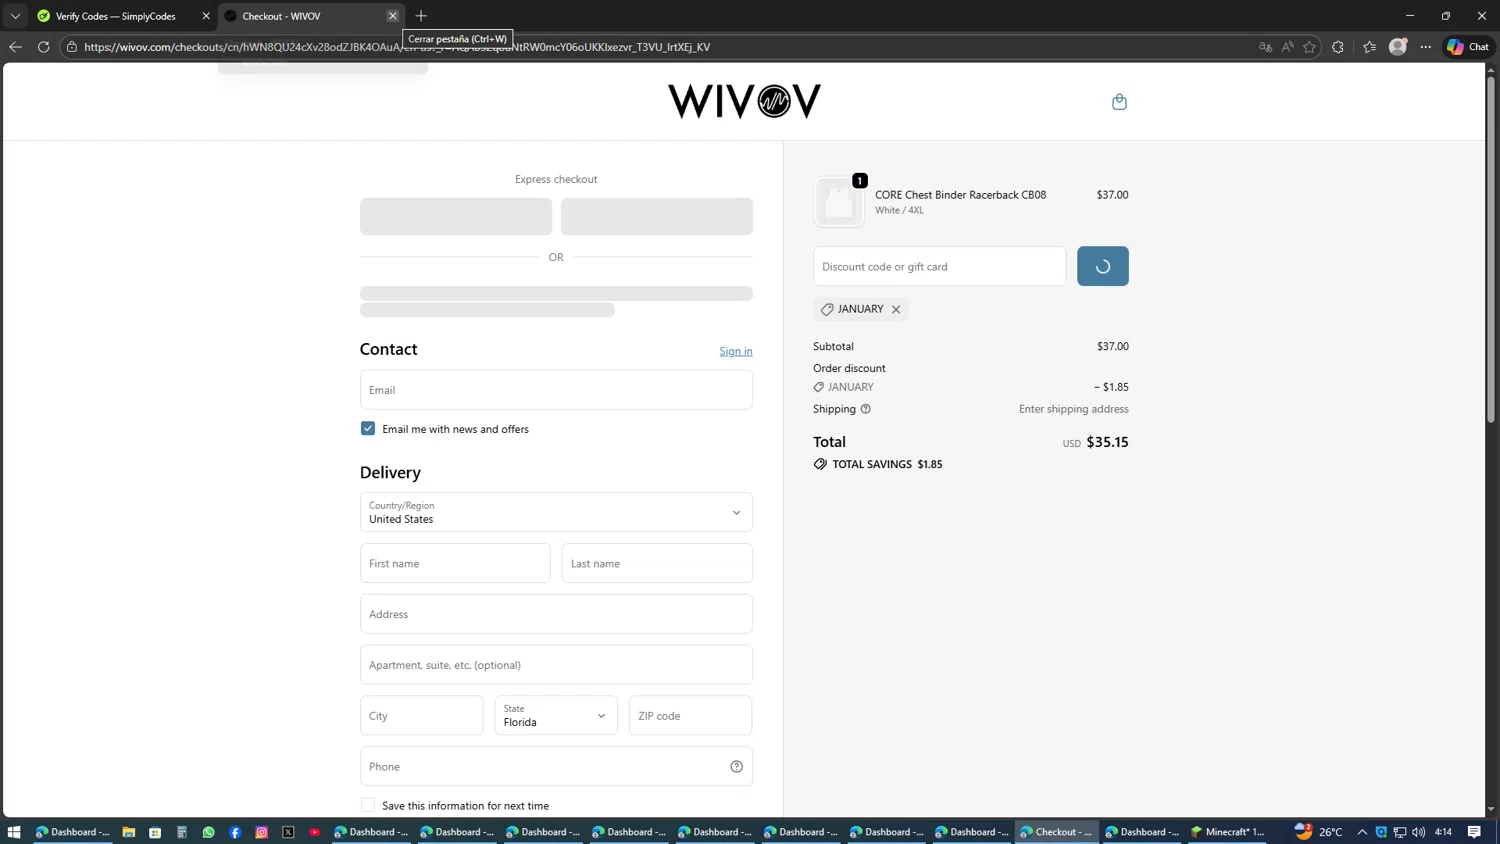Check Save this information for next time
Screen dimensions: 1500x844
click(x=368, y=806)
